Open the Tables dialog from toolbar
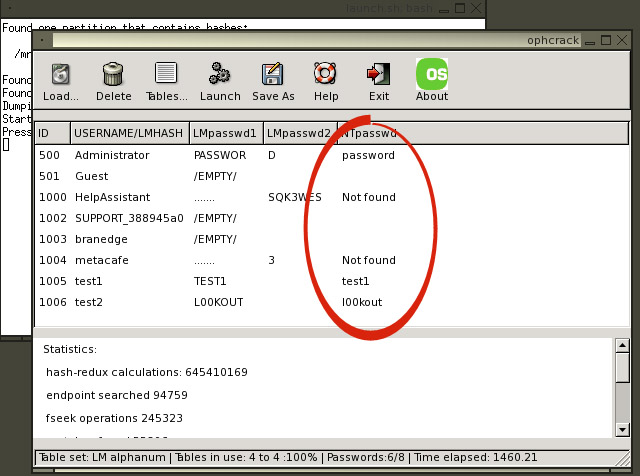This screenshot has width=640, height=476. pos(166,73)
